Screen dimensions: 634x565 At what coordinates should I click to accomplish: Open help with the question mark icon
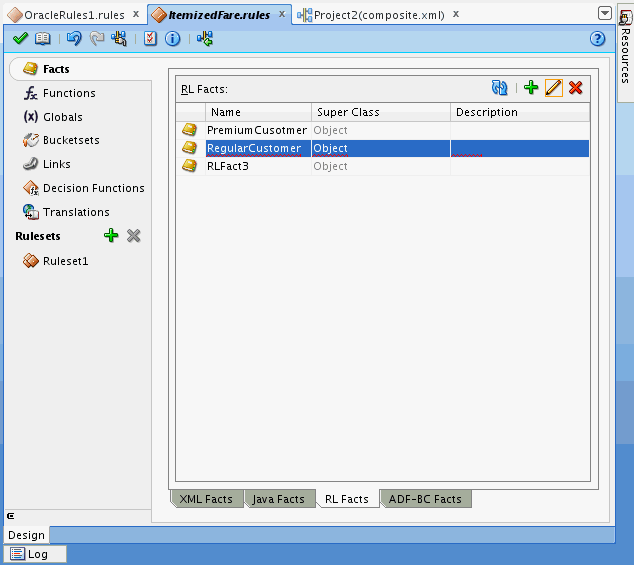(597, 39)
